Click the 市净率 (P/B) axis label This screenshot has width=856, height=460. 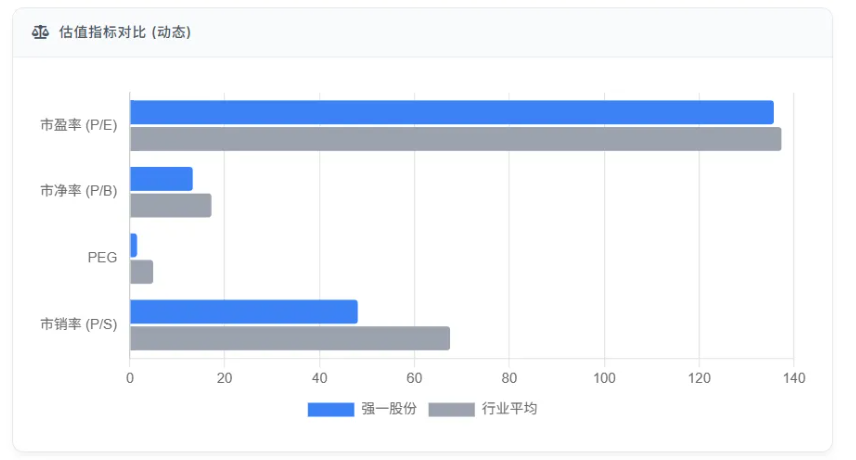click(x=79, y=191)
